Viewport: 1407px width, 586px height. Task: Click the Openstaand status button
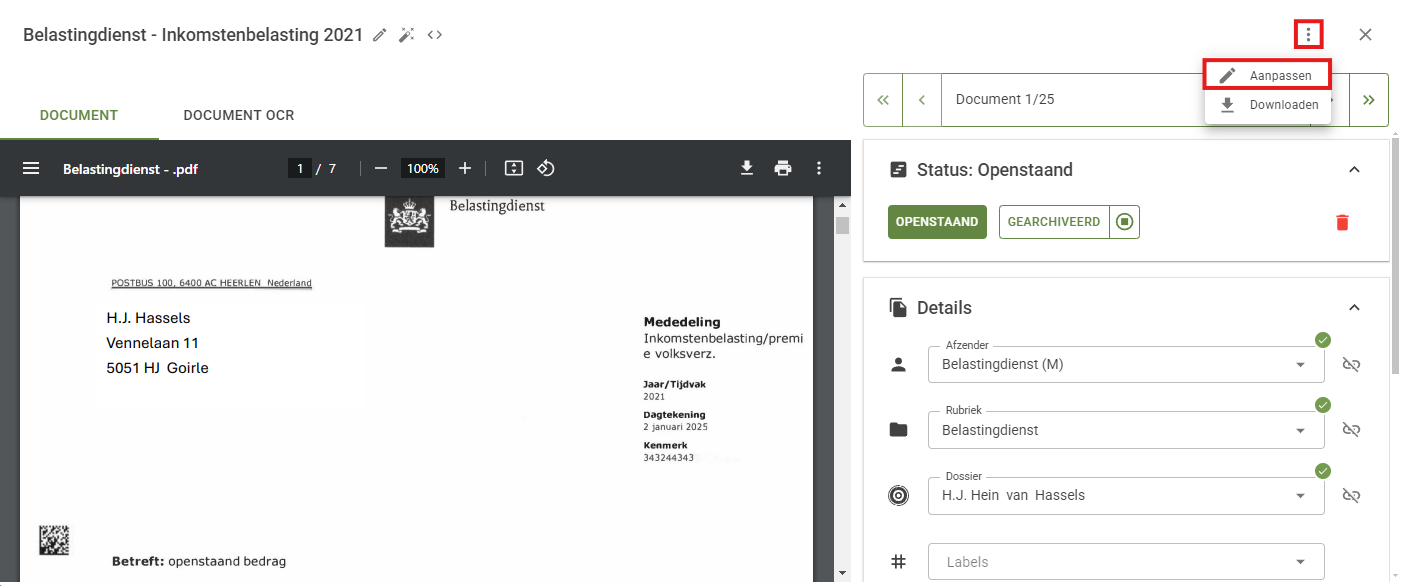point(936,222)
